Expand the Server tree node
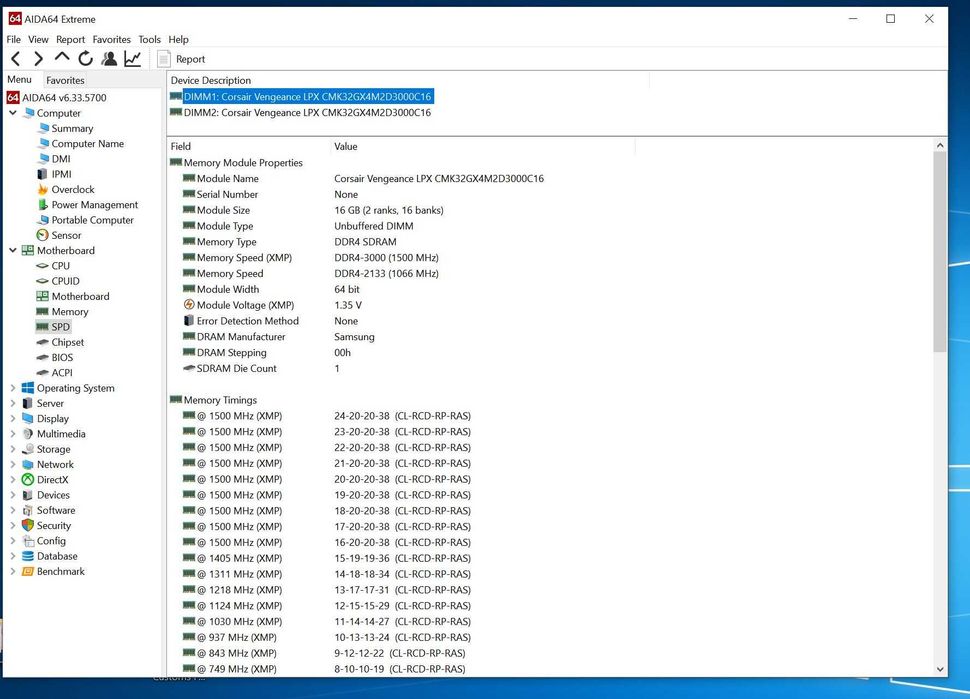 pos(13,403)
